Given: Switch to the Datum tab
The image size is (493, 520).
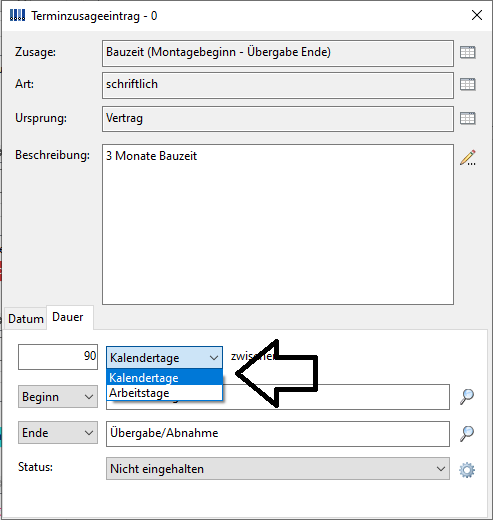Looking at the screenshot, I should pos(26,319).
